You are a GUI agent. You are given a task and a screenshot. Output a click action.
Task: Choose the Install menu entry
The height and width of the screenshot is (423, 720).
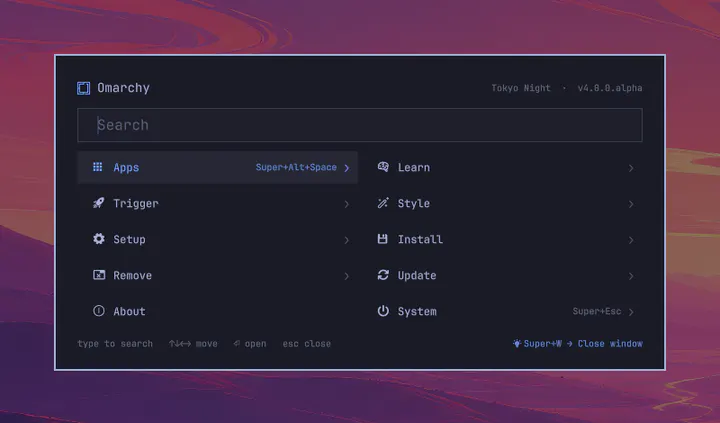pos(502,239)
